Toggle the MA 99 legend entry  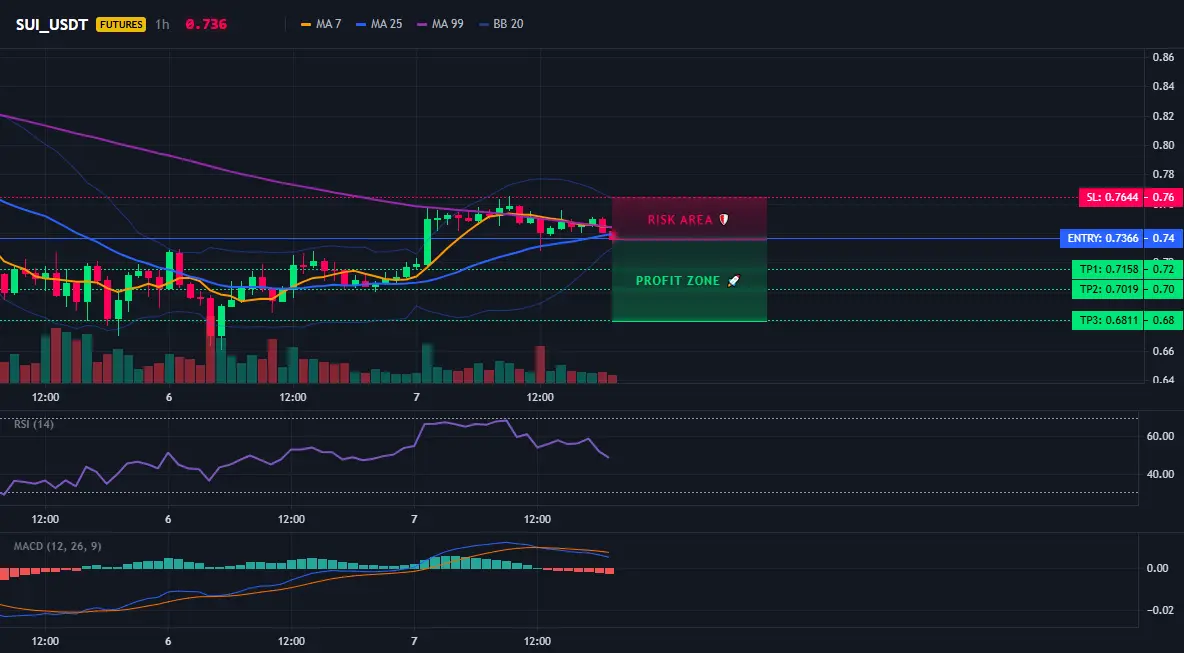[440, 24]
